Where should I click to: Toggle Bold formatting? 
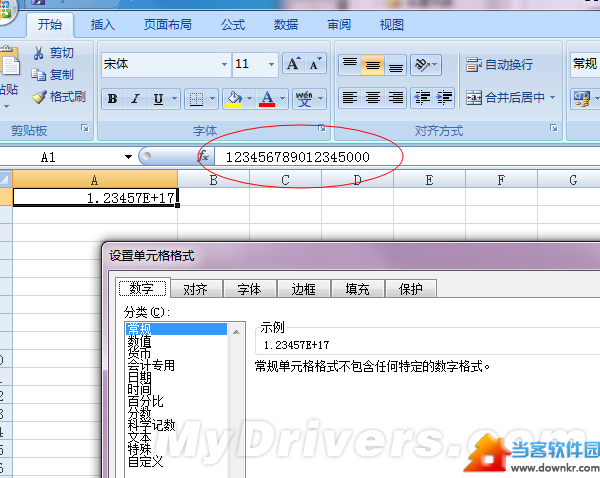pyautogui.click(x=112, y=99)
